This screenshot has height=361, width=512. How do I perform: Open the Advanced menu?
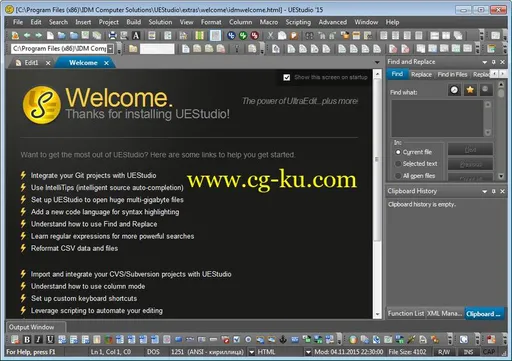[333, 22]
